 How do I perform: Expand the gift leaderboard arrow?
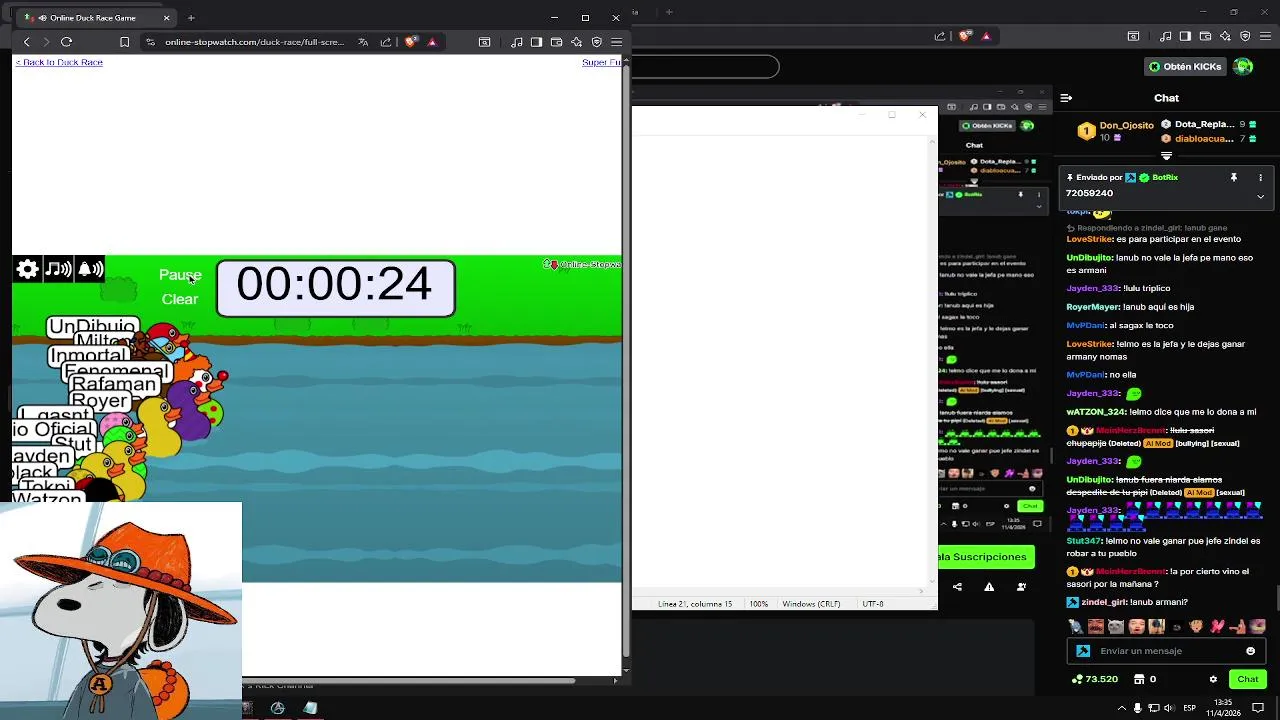tap(1166, 156)
